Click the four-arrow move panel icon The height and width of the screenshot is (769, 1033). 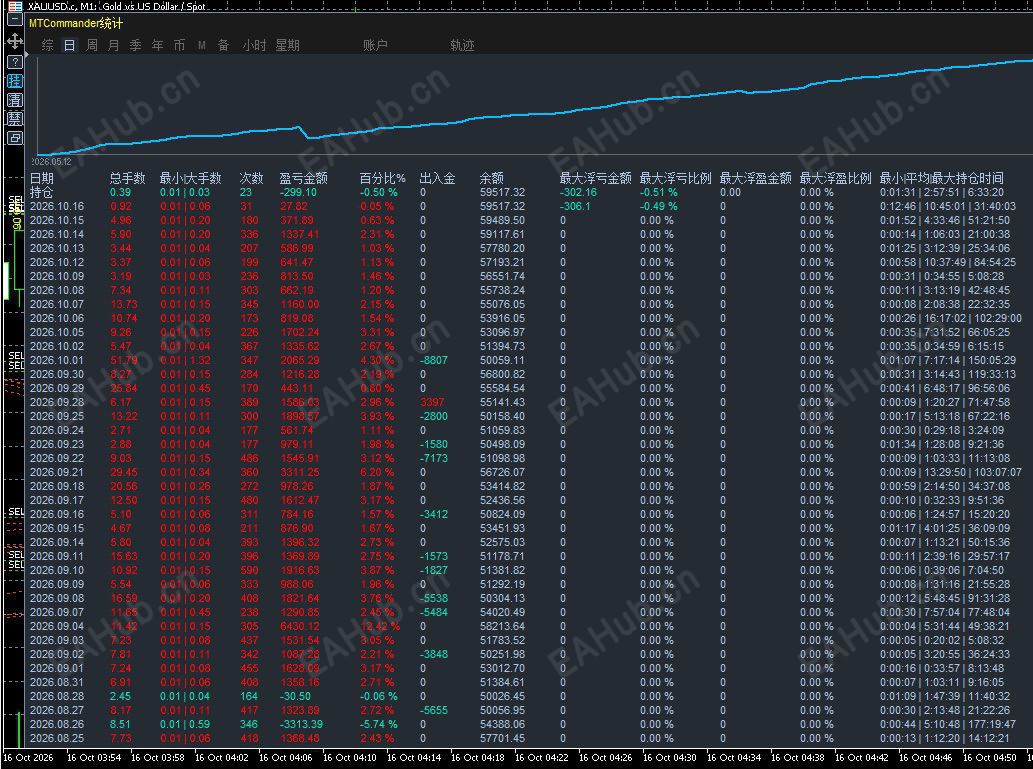(14, 41)
